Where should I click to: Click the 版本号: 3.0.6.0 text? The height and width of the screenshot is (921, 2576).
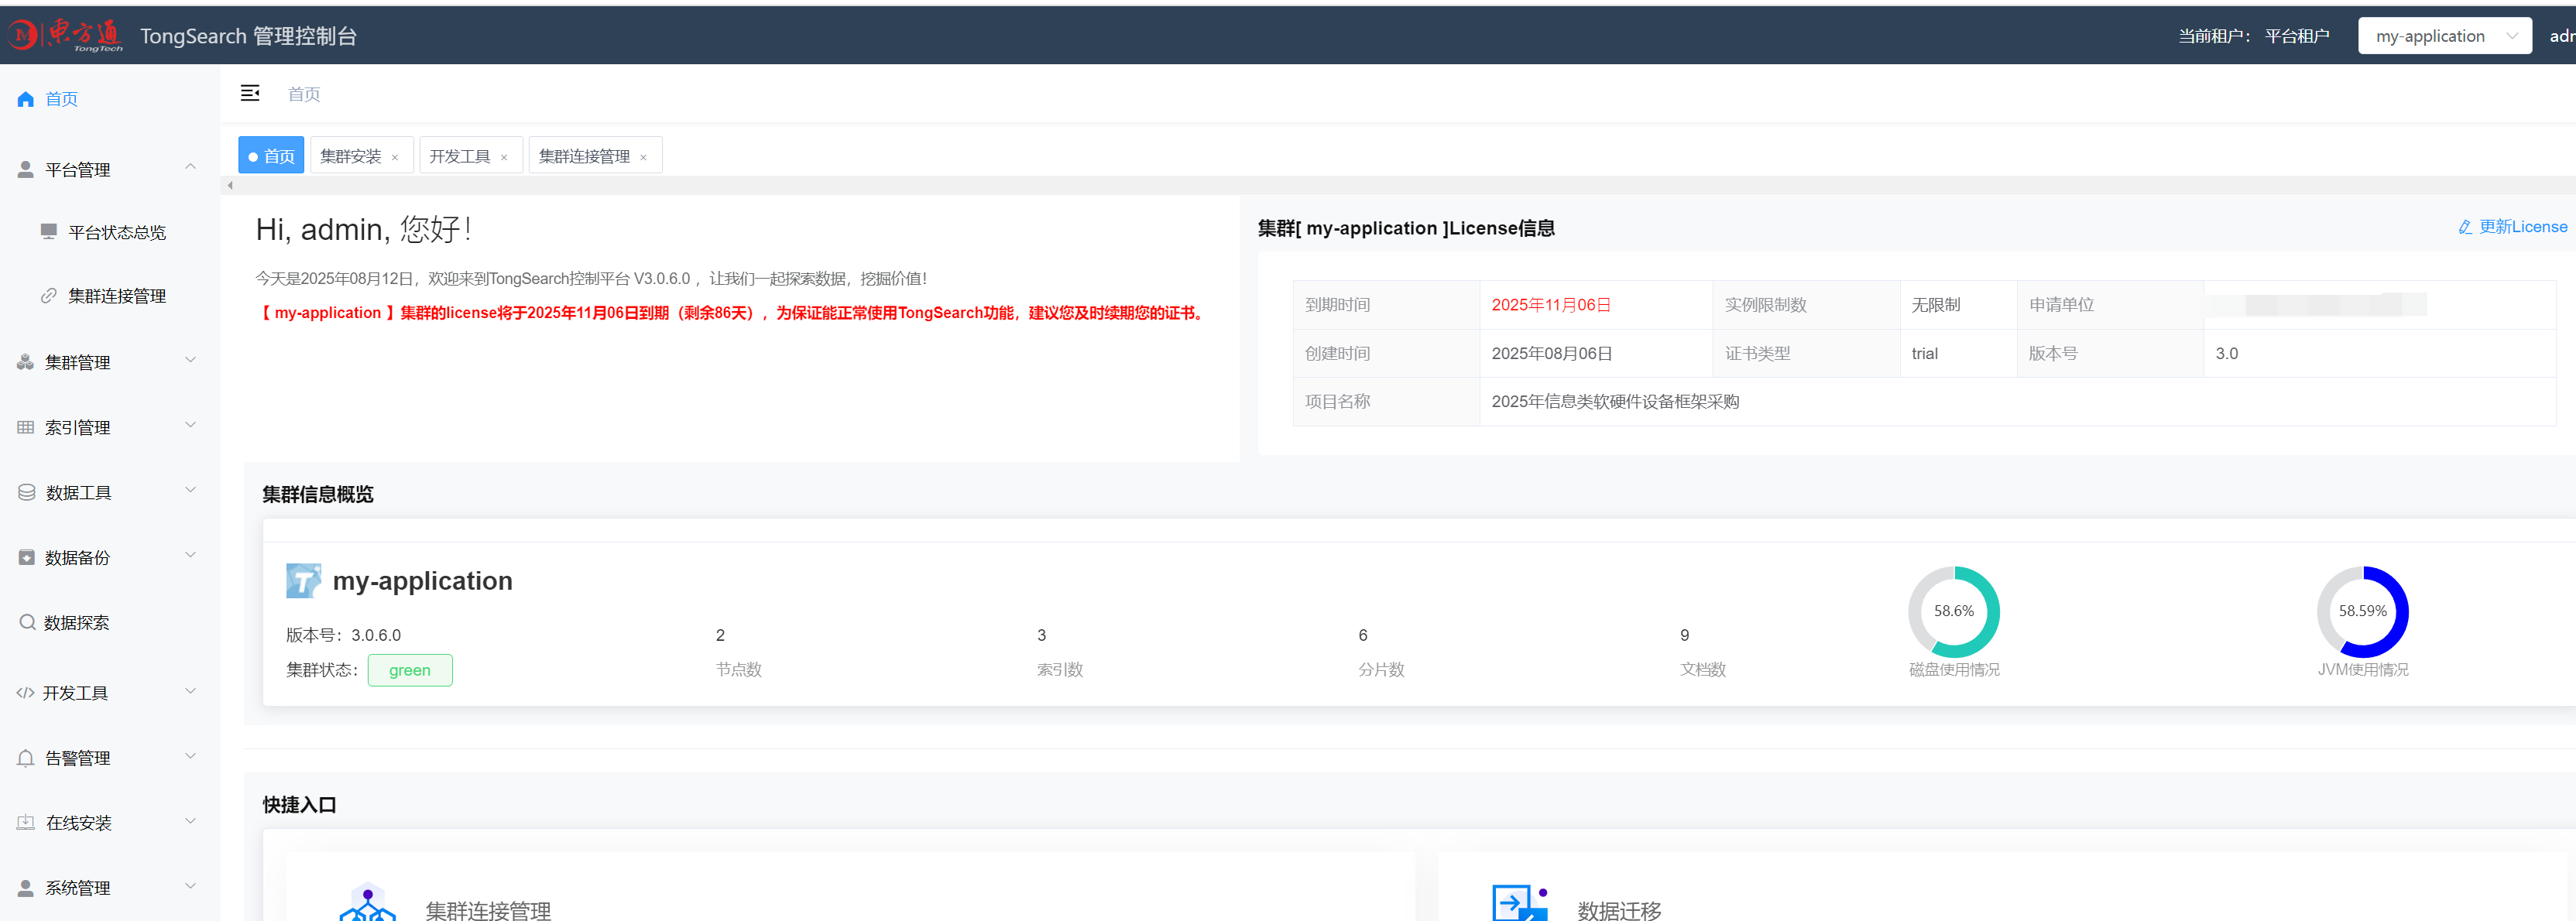click(343, 635)
